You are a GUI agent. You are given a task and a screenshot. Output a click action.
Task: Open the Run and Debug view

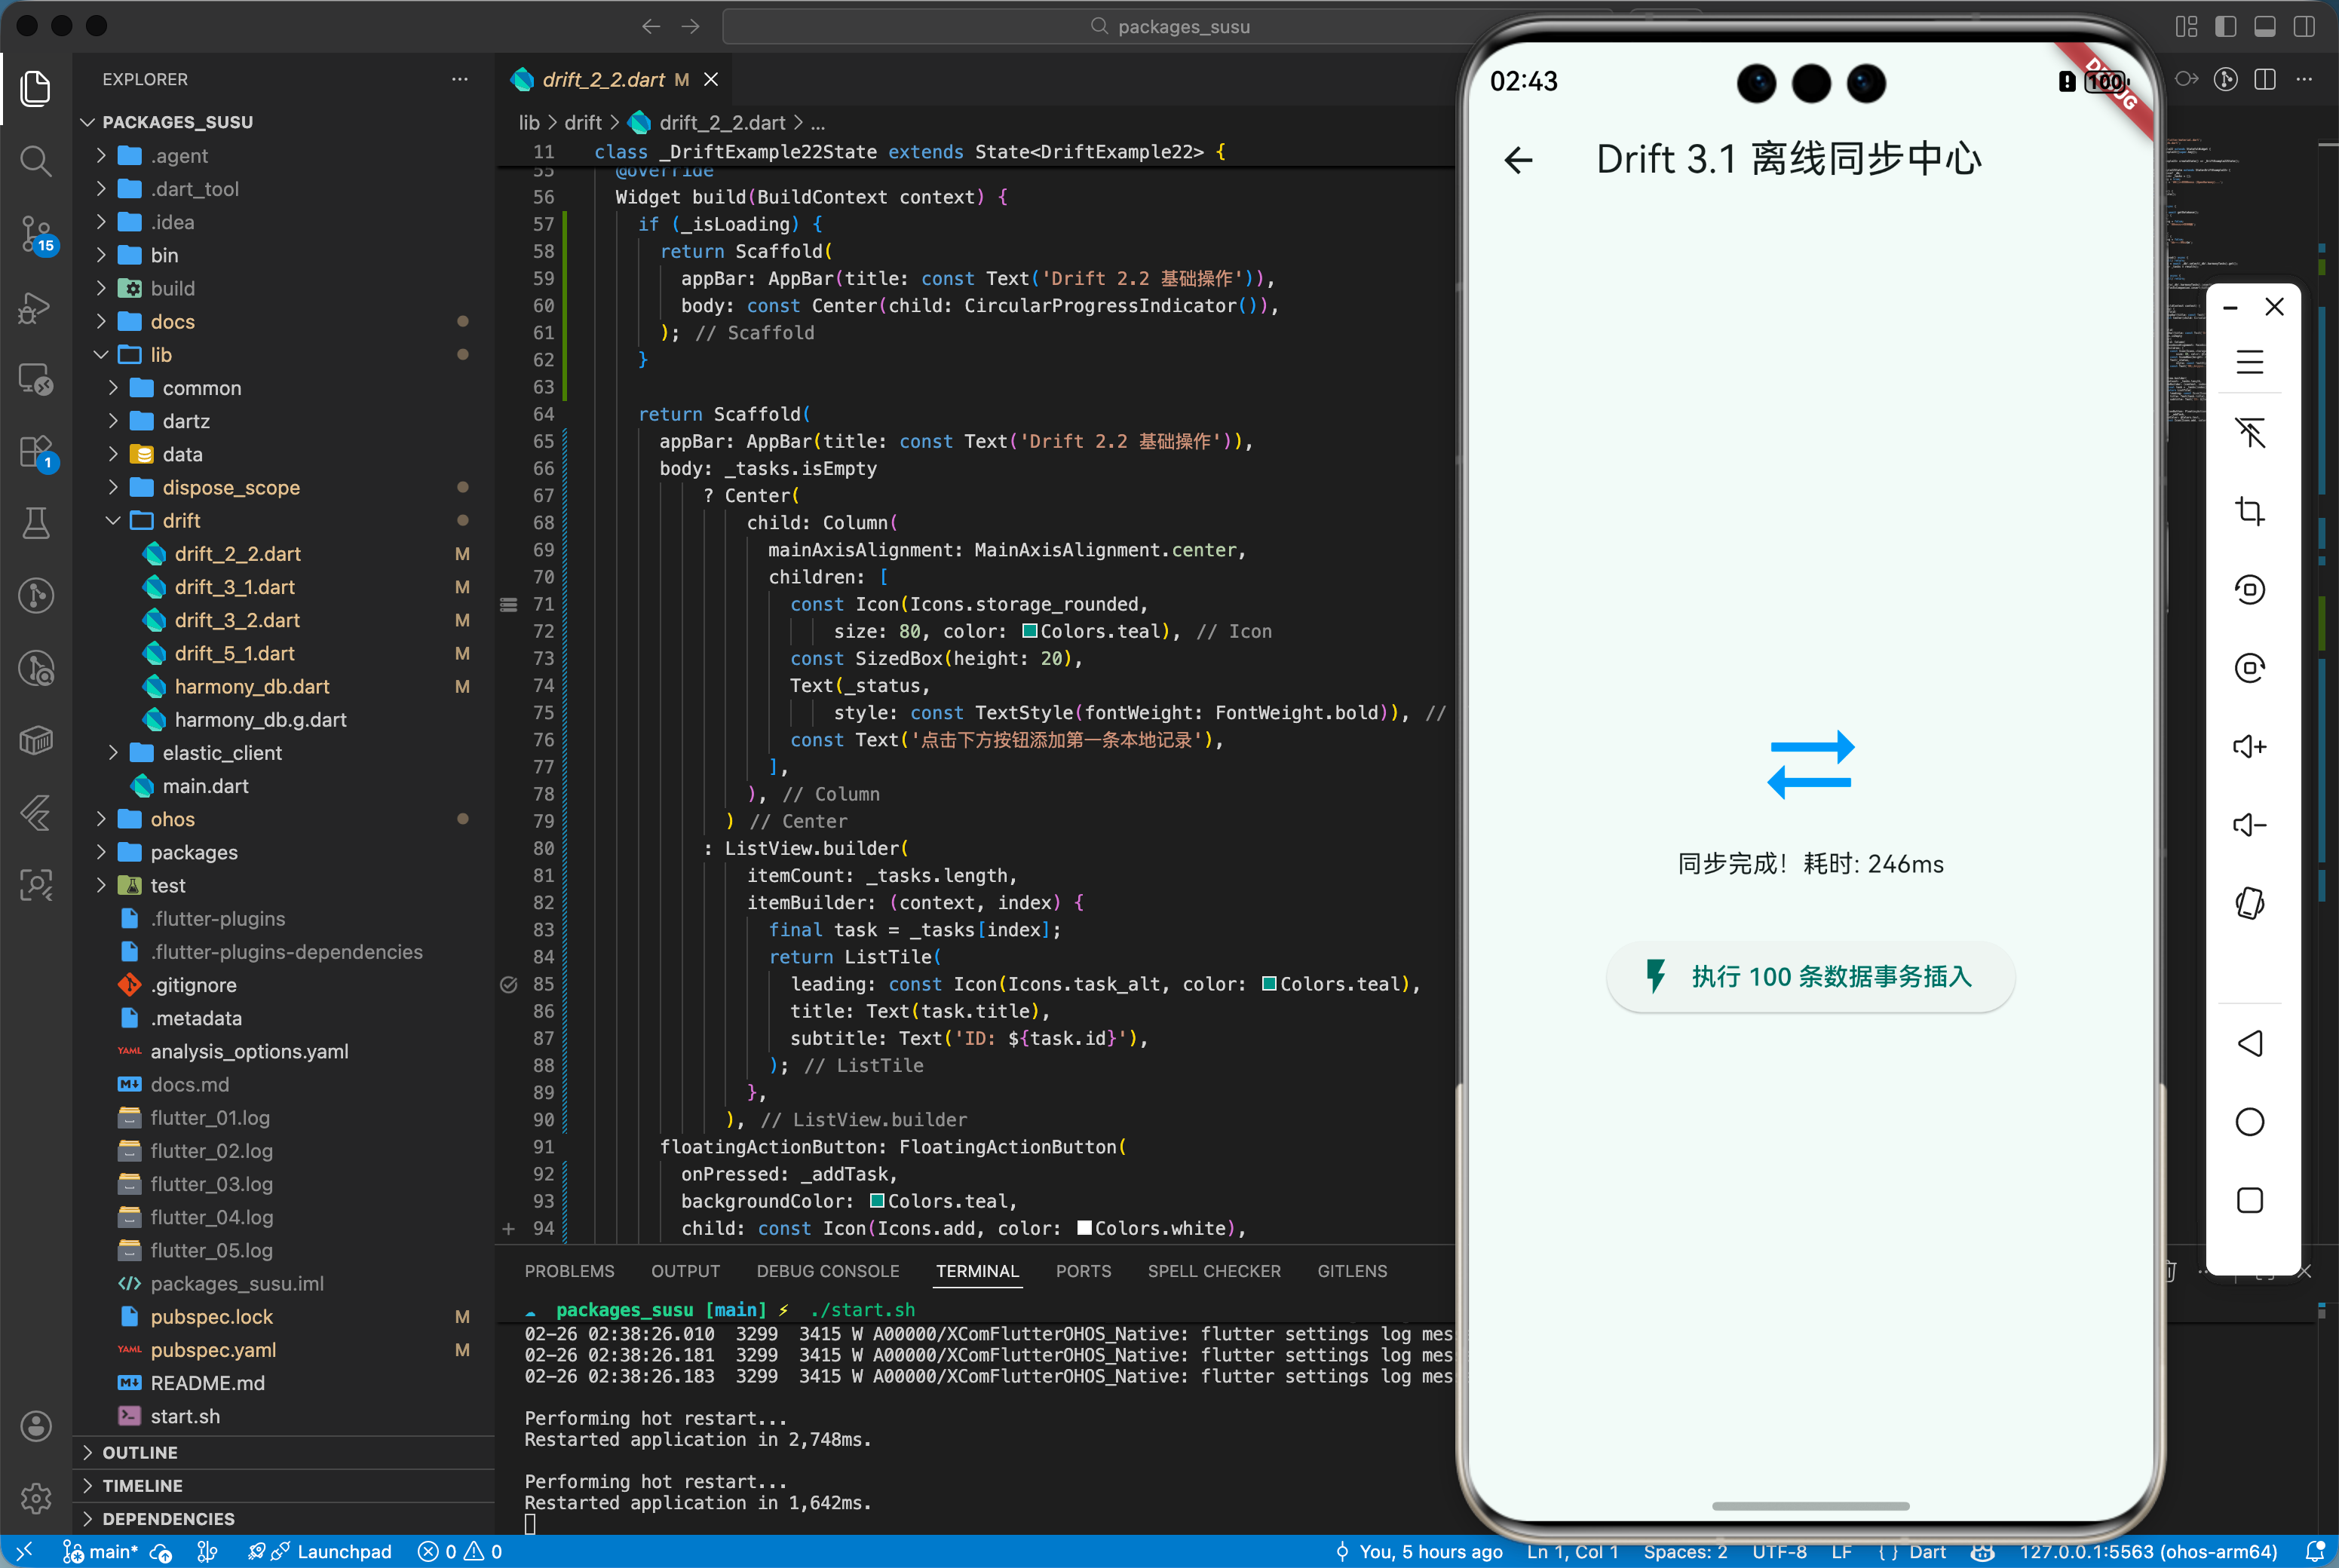tap(36, 308)
